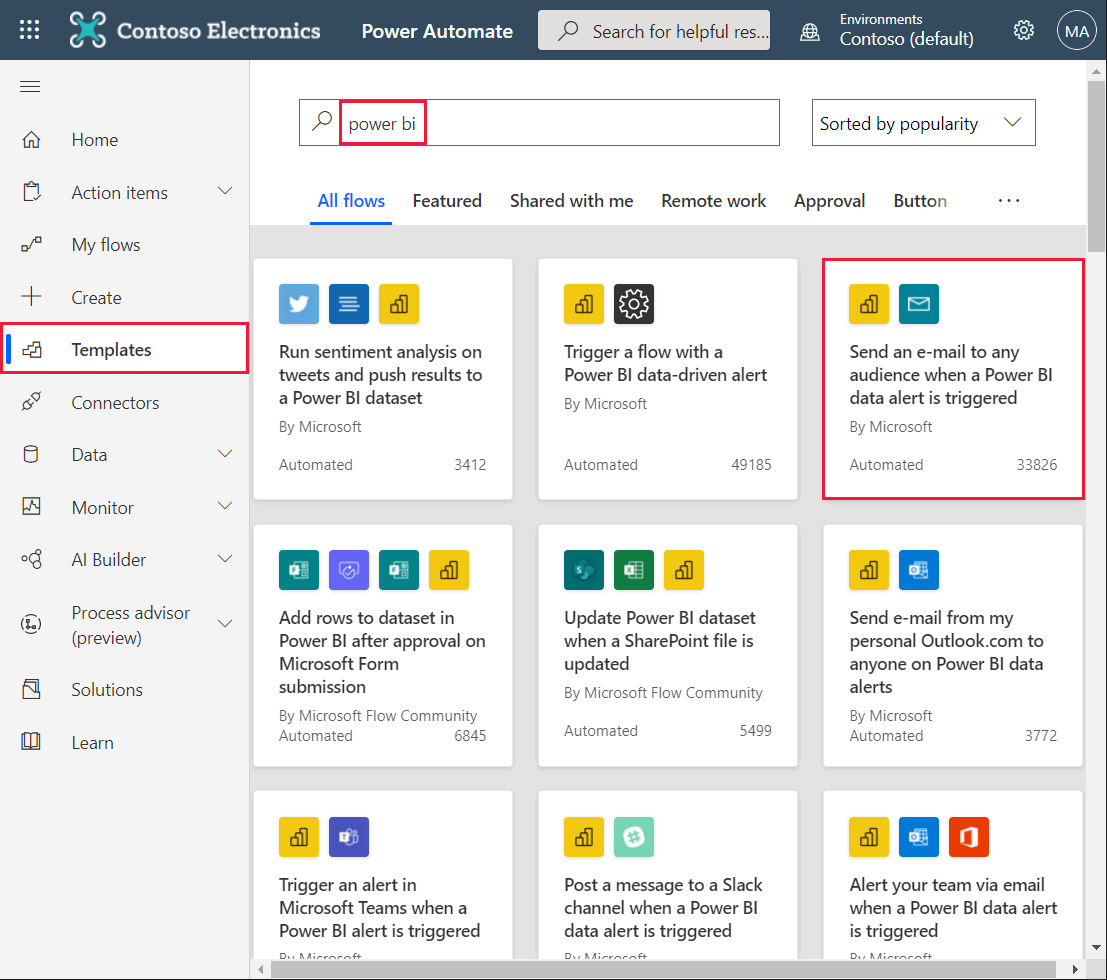The height and width of the screenshot is (980, 1107).
Task: Open the Solutions section
Action: pyautogui.click(x=106, y=689)
